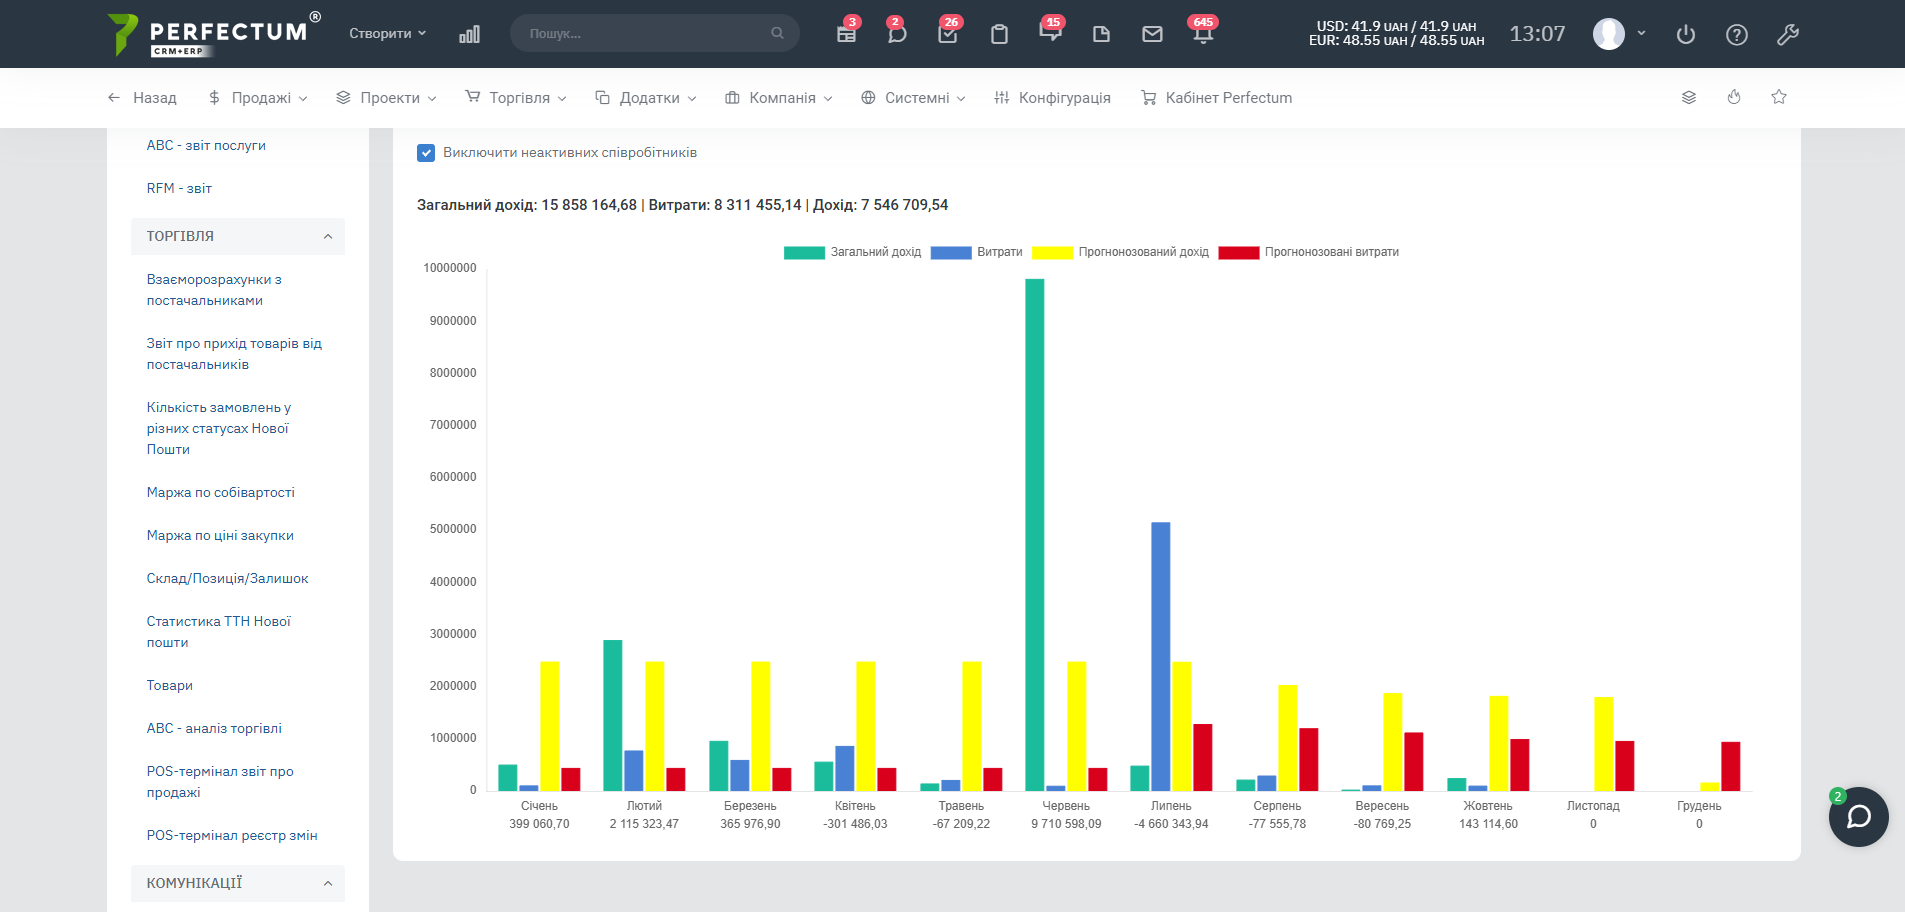Click the power logout icon
Viewport: 1905px width, 912px height.
(x=1686, y=34)
